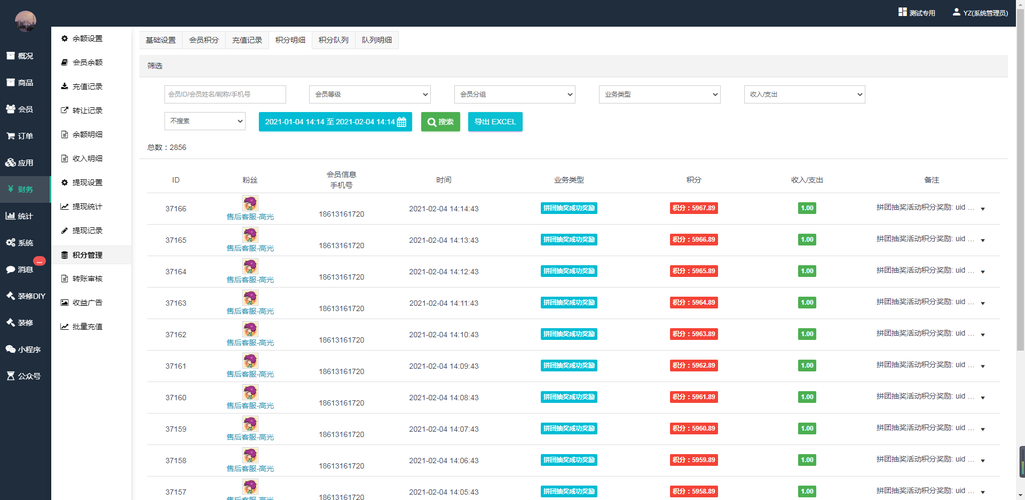Click the calendar icon in date range picker
The image size is (1025, 500).
[x=402, y=122]
